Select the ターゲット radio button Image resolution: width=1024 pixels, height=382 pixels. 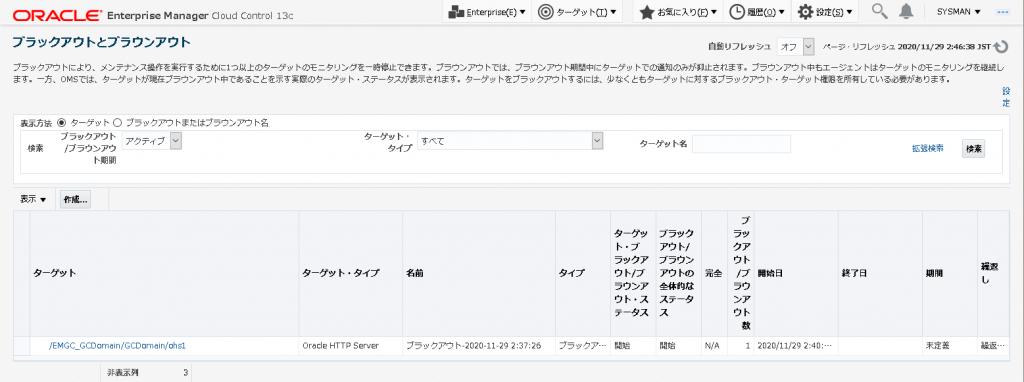[x=62, y=122]
